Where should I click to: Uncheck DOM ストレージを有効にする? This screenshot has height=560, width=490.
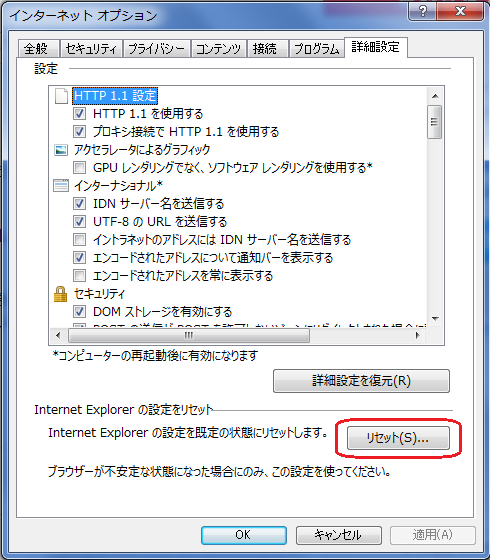[x=79, y=312]
